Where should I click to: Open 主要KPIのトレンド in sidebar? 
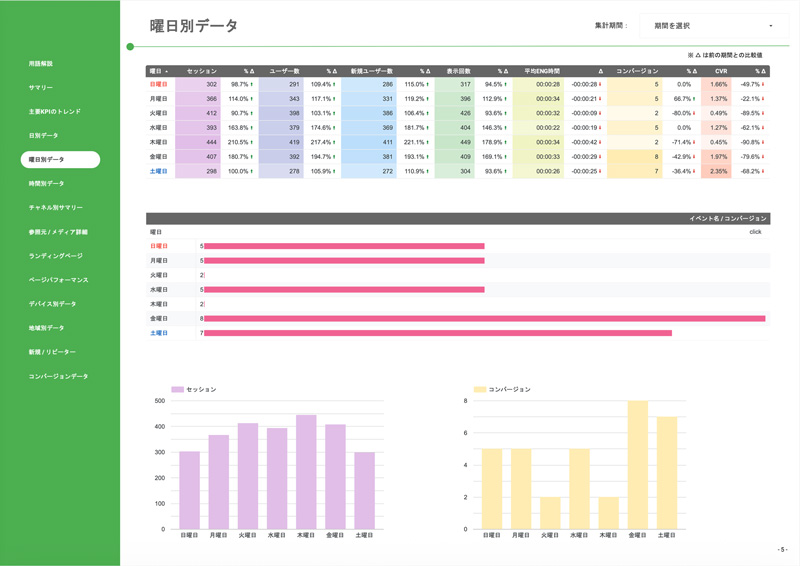click(x=55, y=112)
